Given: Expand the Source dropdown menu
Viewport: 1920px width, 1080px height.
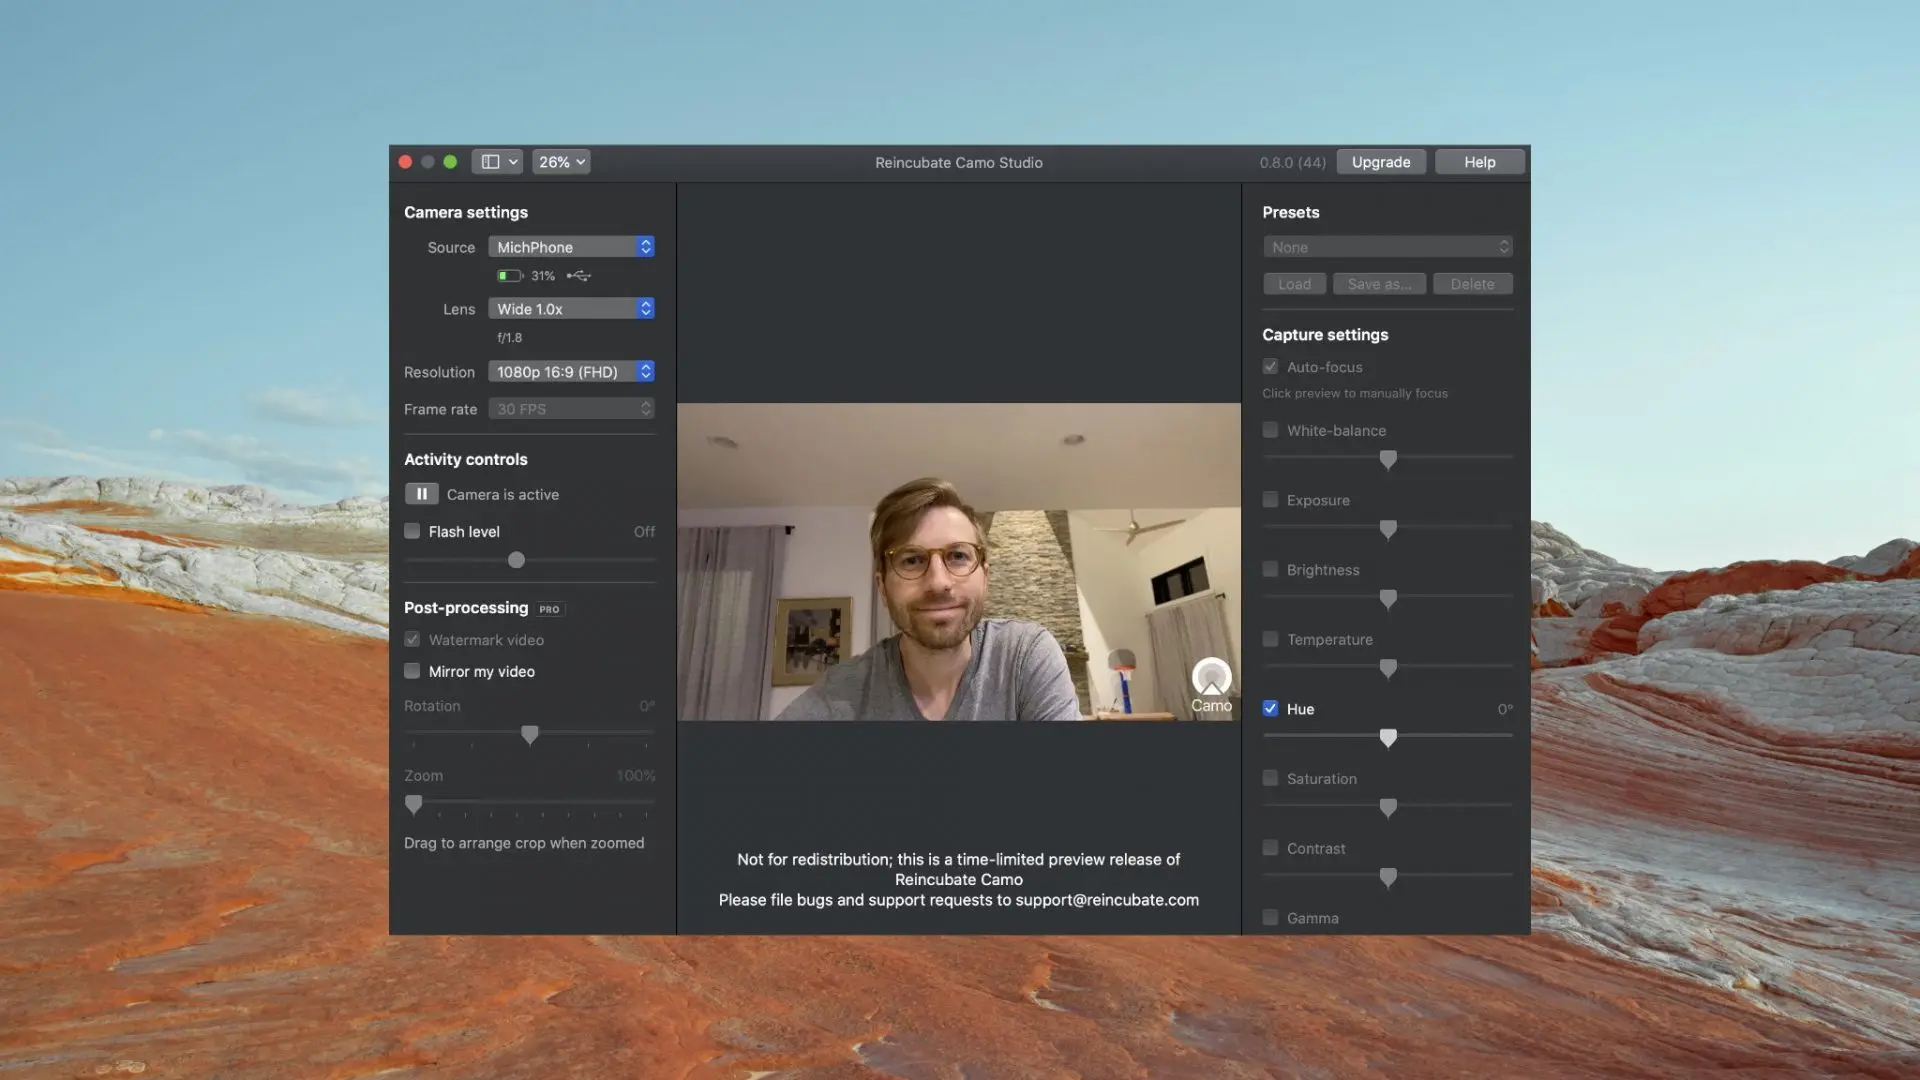Looking at the screenshot, I should pos(645,245).
